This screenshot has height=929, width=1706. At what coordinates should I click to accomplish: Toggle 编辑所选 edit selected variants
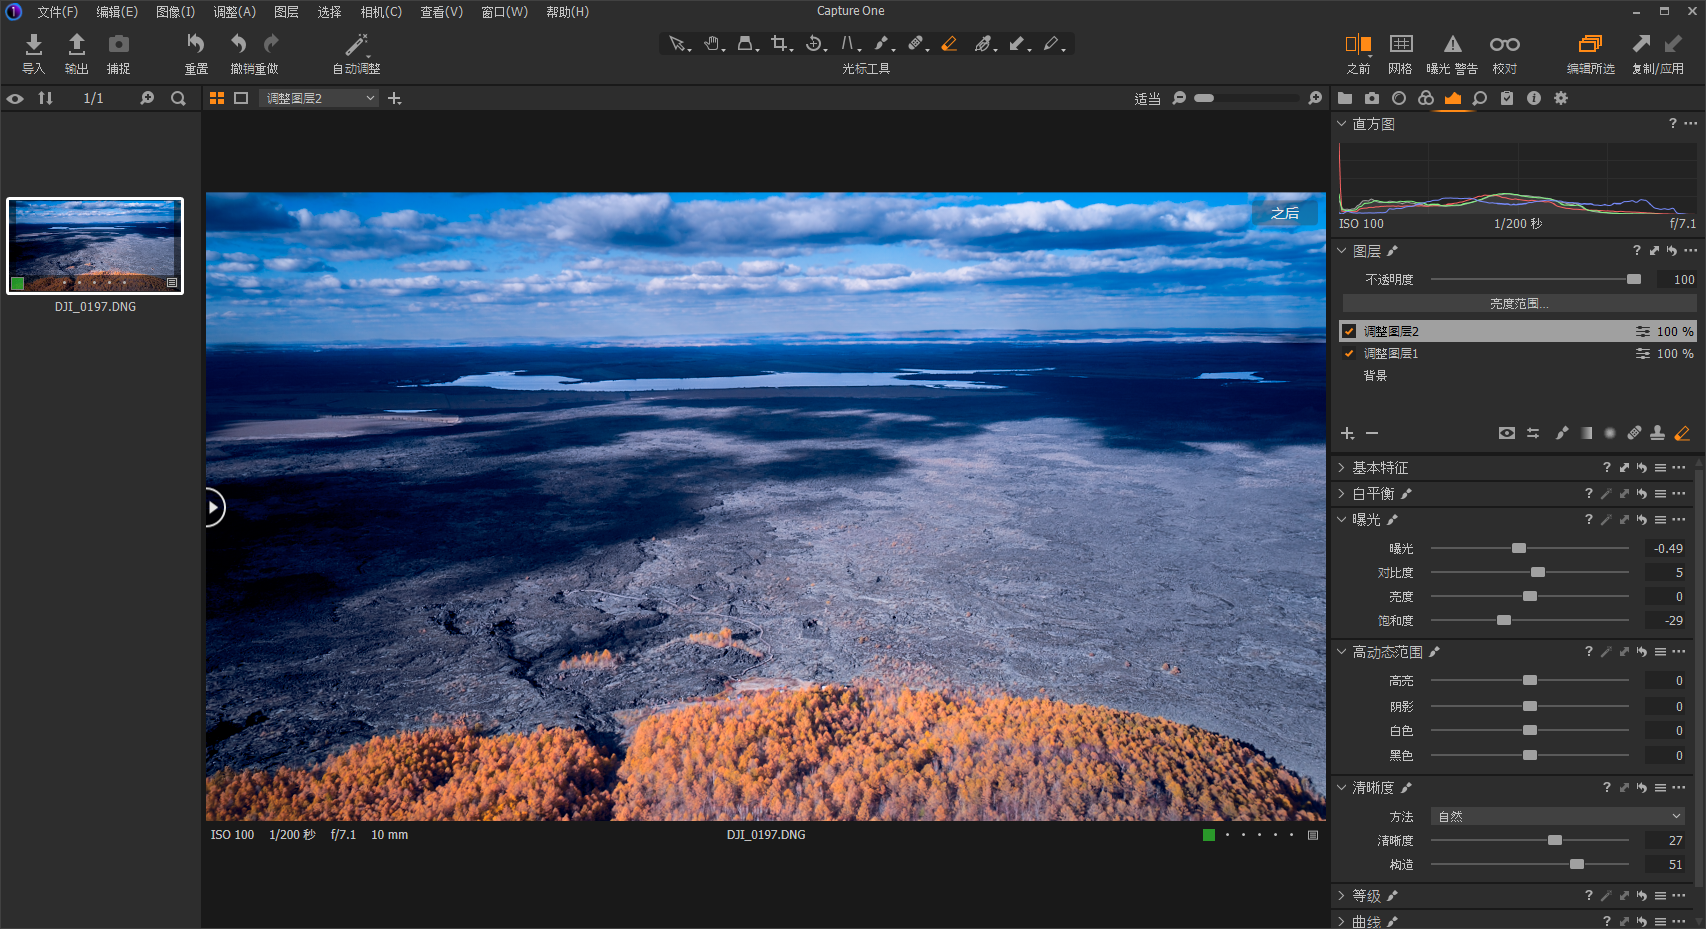(x=1590, y=44)
